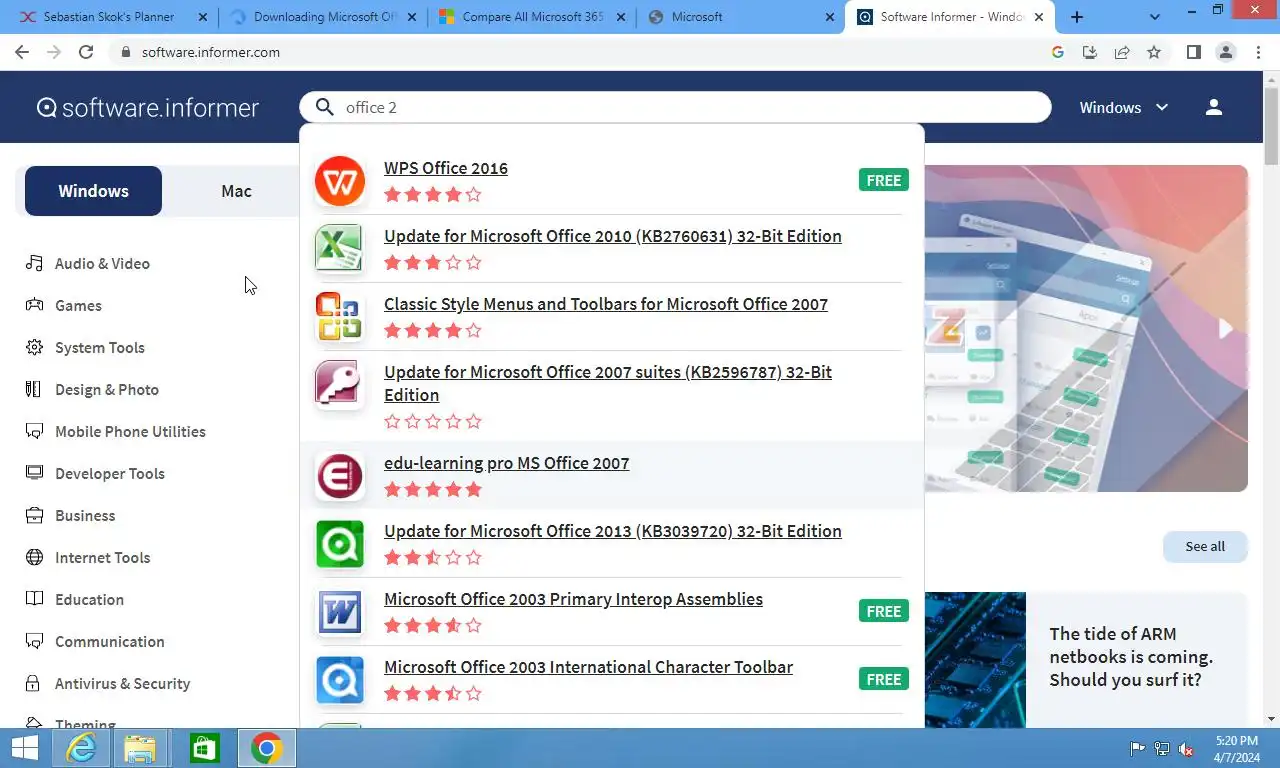
Task: Click the FREE badge for Primary Interop Assemblies
Action: point(884,611)
